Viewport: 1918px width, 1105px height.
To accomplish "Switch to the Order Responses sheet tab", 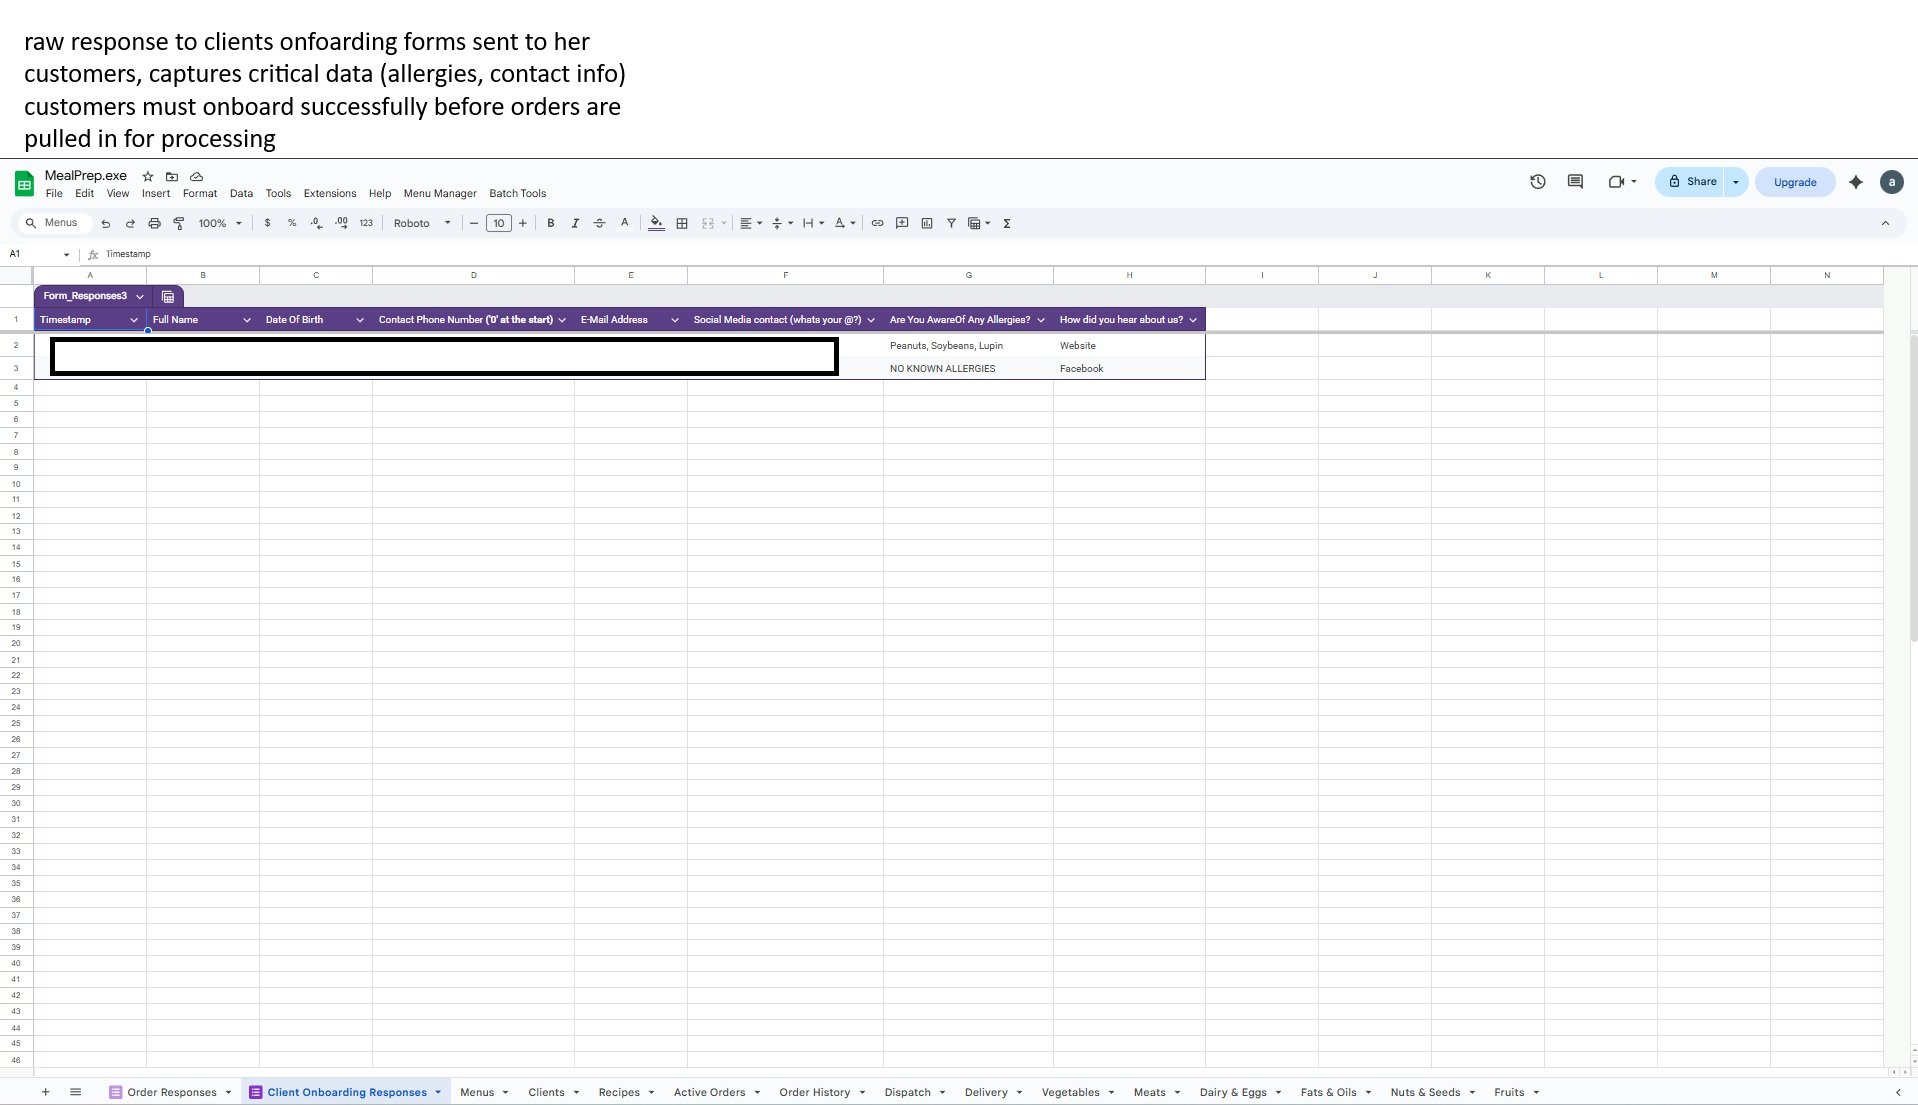I will pos(171,1092).
